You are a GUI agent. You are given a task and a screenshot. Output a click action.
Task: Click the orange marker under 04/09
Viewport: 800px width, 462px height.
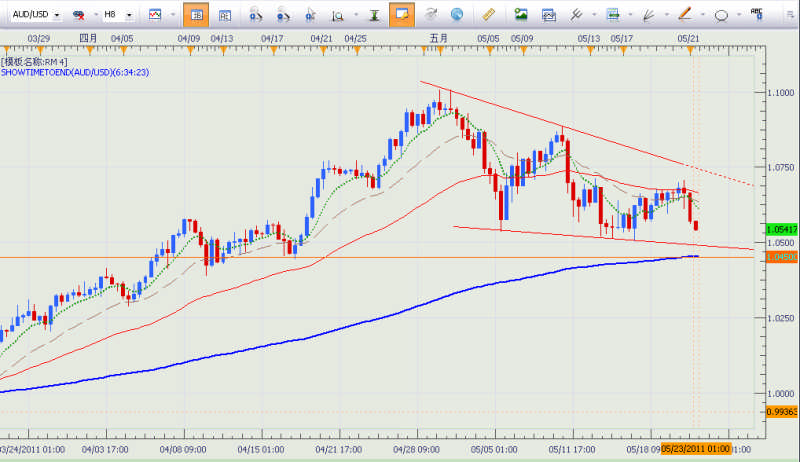[x=190, y=50]
